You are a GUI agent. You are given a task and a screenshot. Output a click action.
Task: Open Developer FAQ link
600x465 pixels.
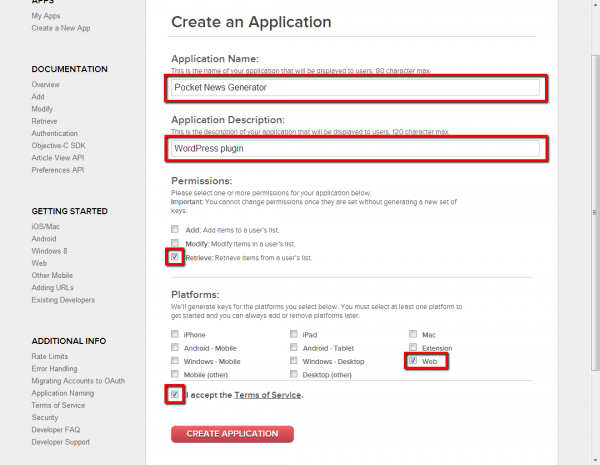(x=56, y=430)
